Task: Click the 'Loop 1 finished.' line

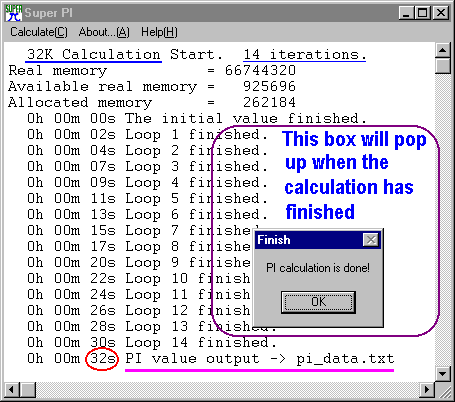Action: tap(147, 134)
